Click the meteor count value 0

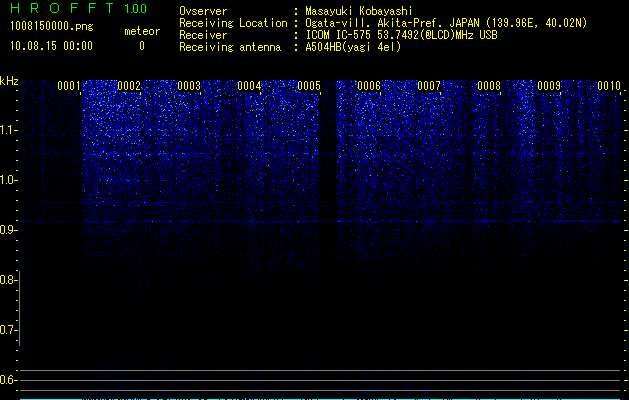142,46
